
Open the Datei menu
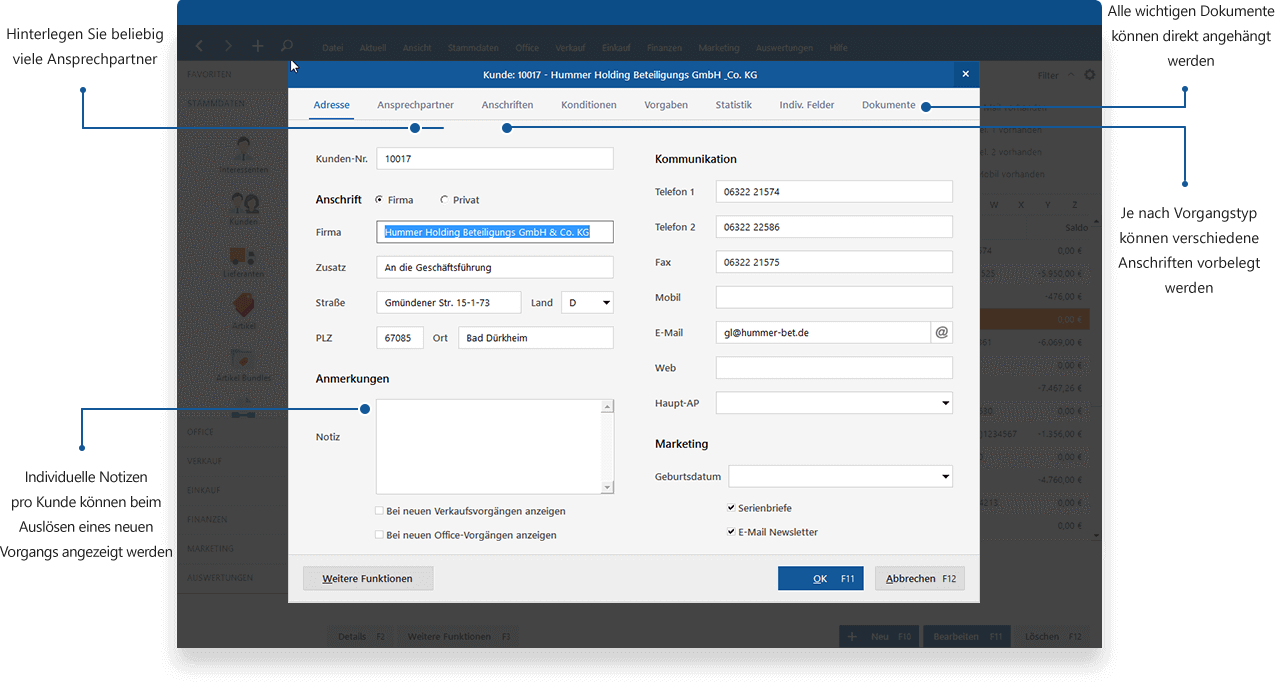333,48
